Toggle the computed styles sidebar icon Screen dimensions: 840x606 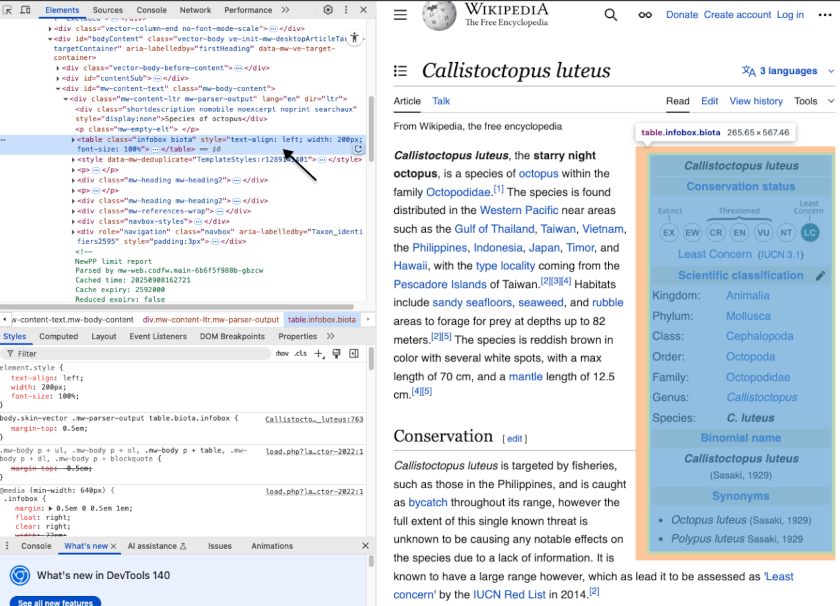pos(353,353)
